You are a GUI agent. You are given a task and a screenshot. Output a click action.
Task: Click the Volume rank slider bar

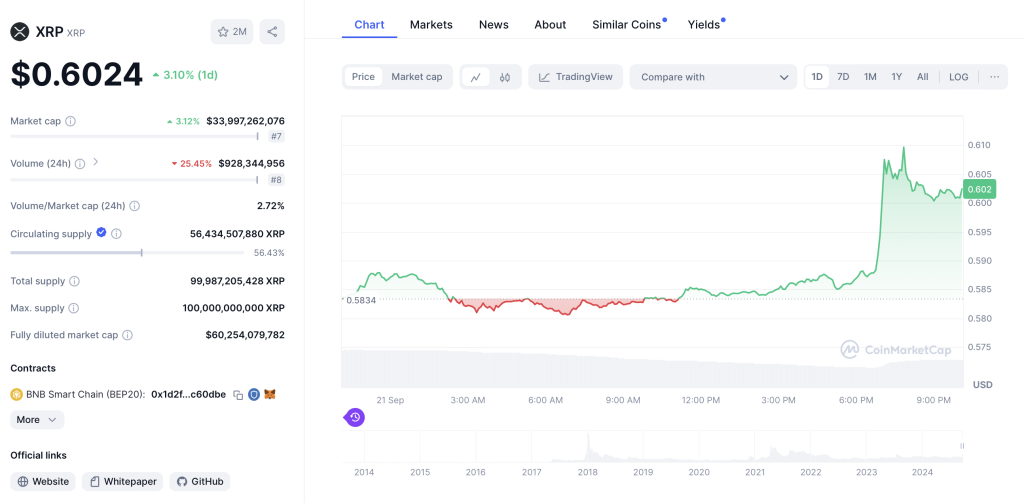135,179
